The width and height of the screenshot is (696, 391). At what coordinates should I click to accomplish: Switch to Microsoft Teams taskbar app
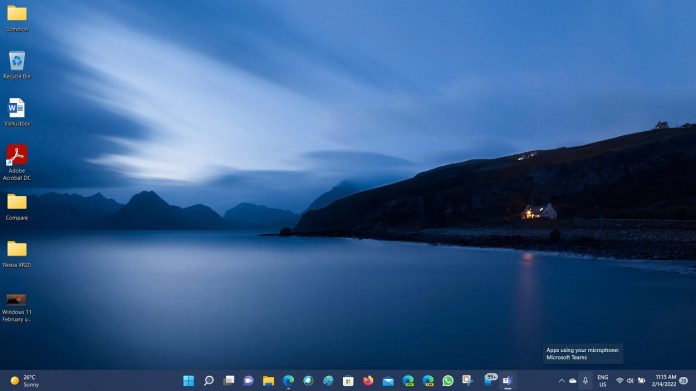tap(507, 380)
